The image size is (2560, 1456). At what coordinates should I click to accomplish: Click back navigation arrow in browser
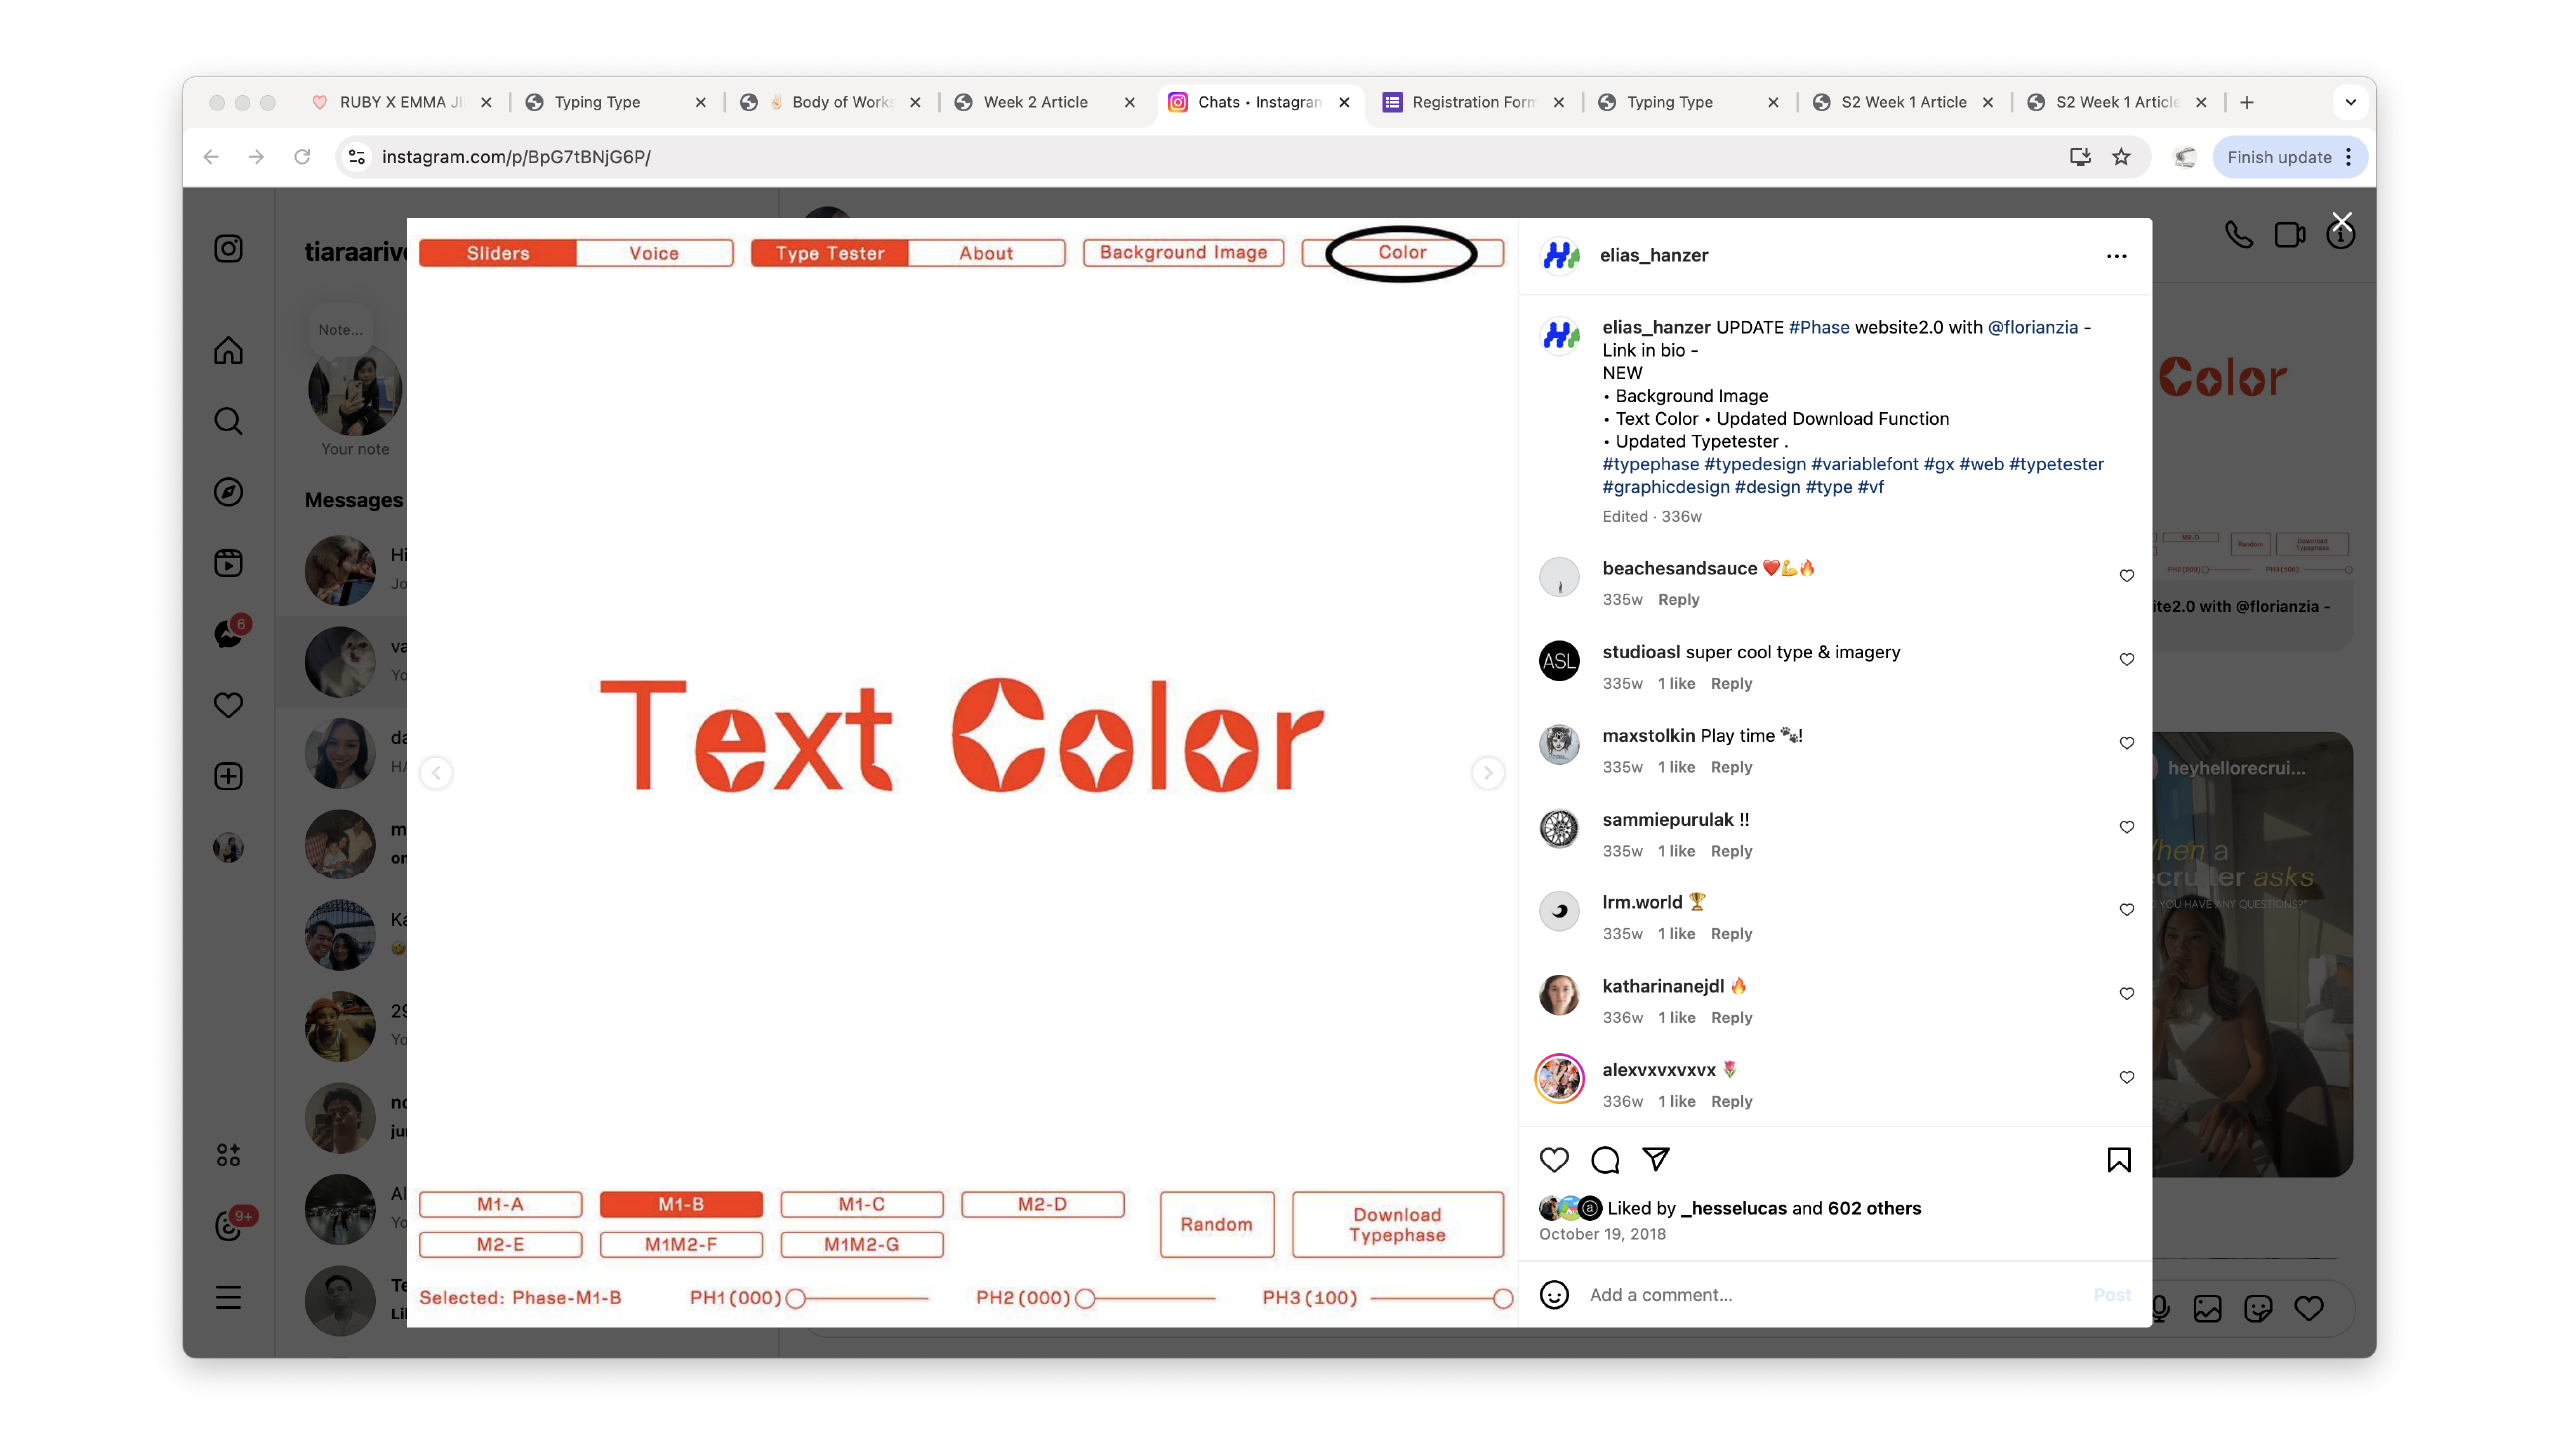(x=210, y=157)
